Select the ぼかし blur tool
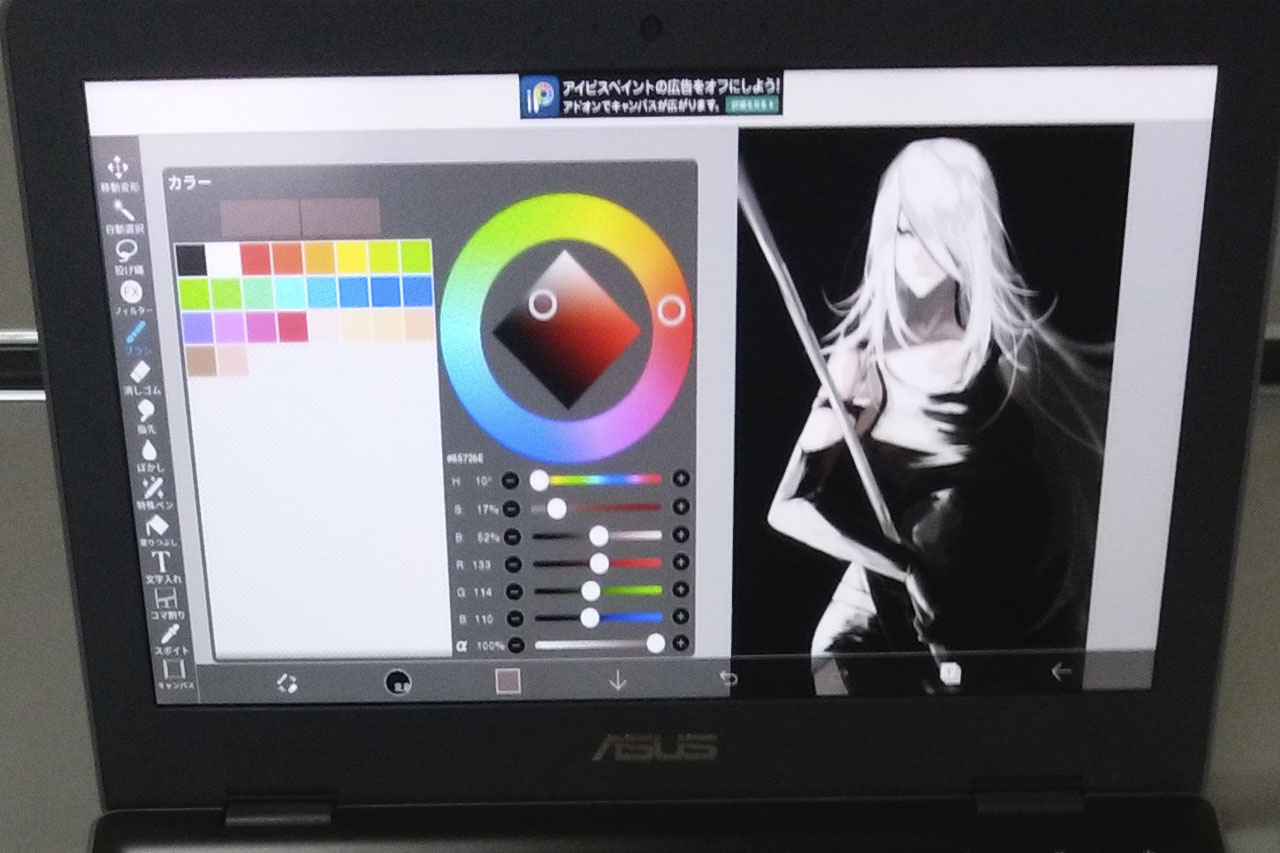The image size is (1280, 853). point(150,455)
